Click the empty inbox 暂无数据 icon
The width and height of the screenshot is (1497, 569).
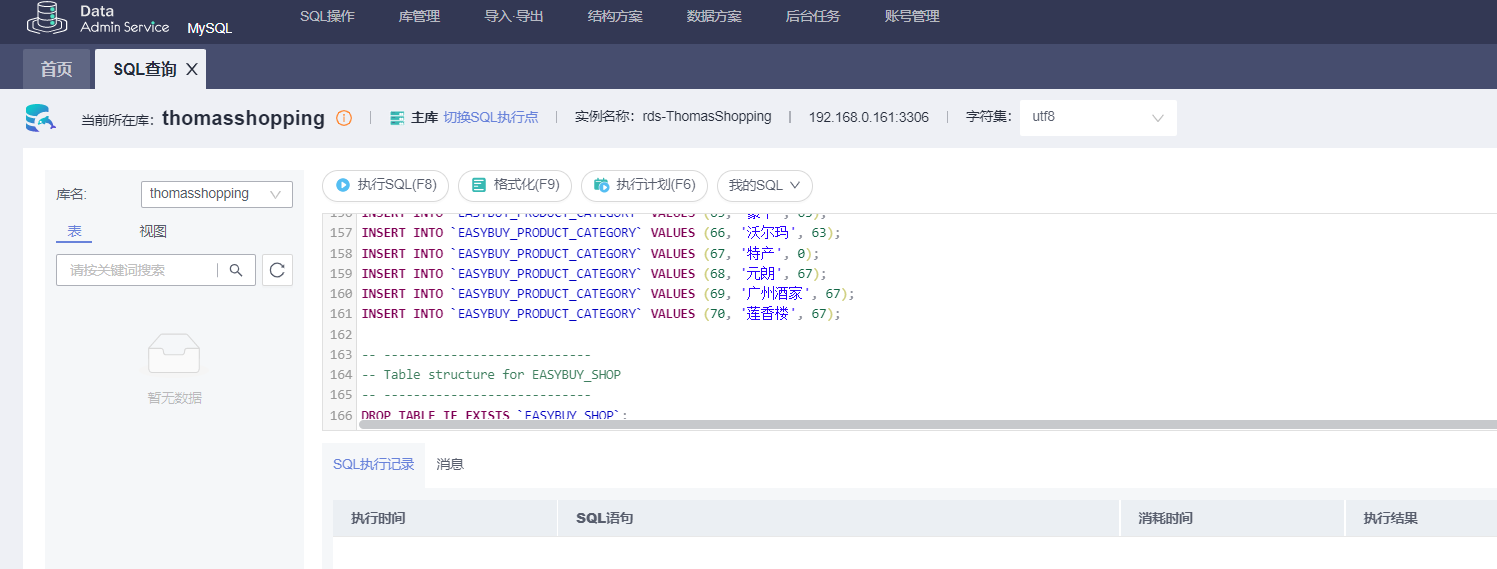[x=174, y=353]
